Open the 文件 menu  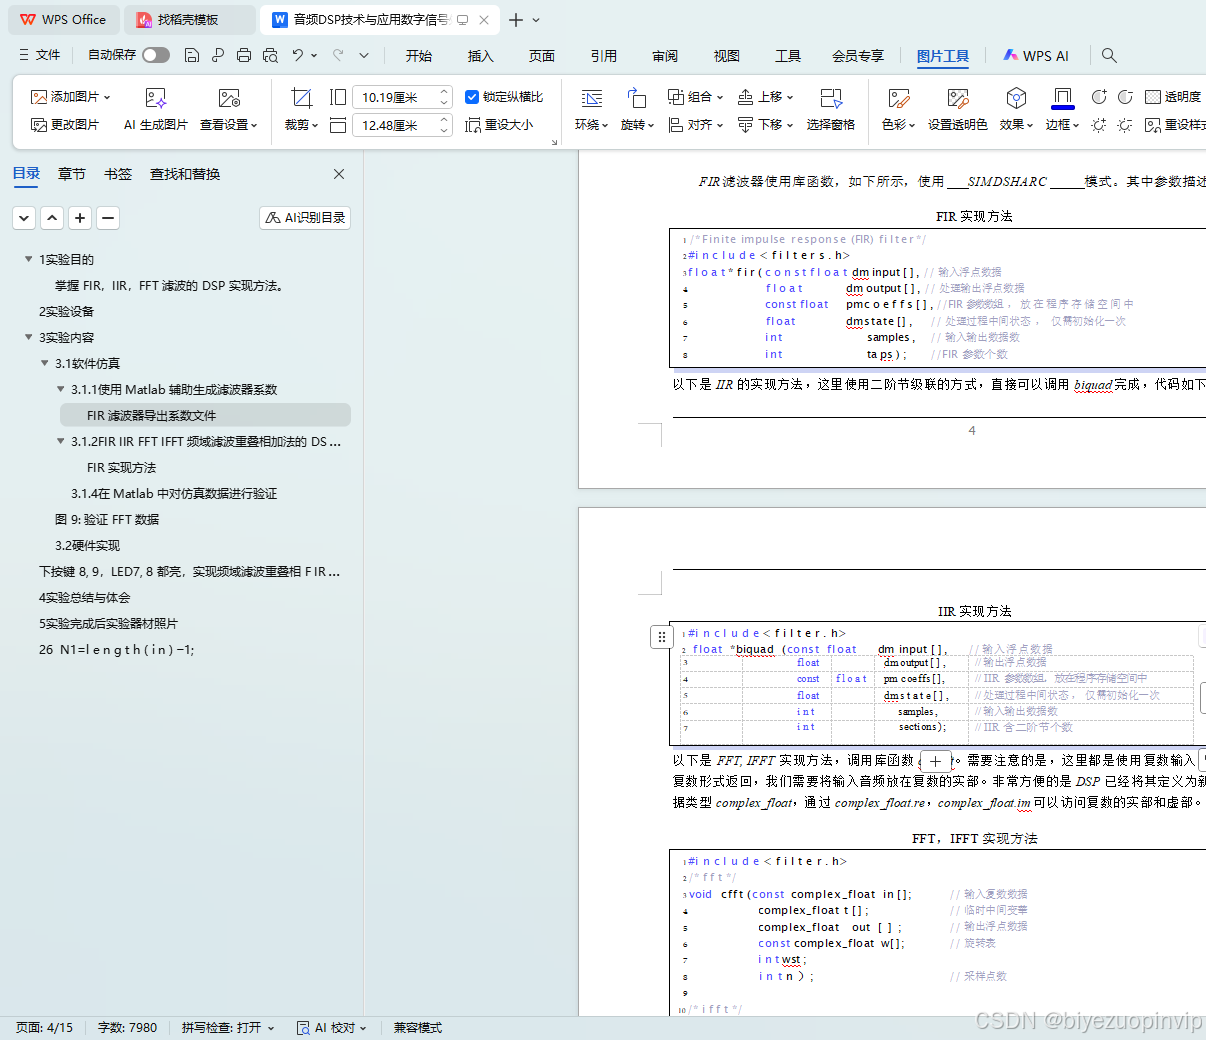[x=39, y=55]
